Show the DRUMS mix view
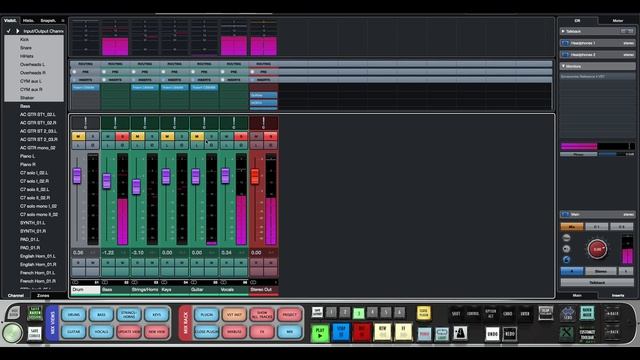The height and width of the screenshot is (360, 640). (x=74, y=315)
